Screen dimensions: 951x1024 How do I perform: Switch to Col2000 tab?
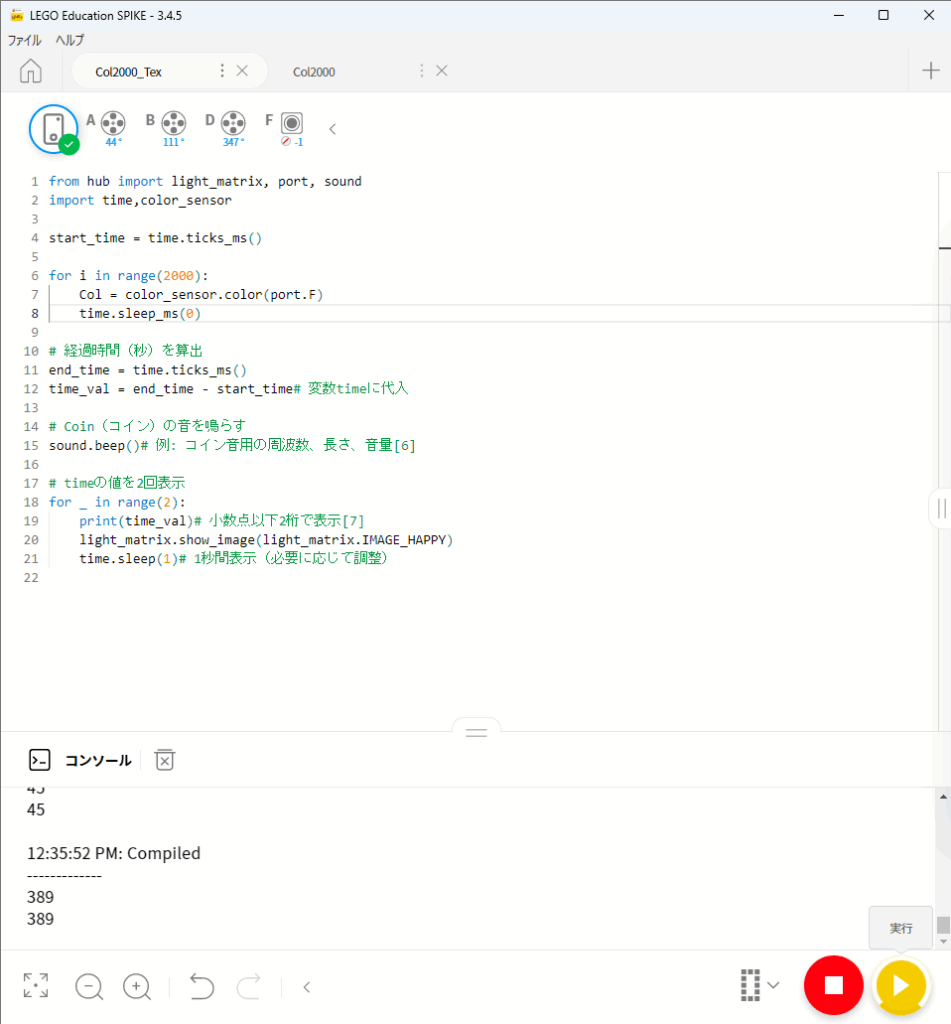point(314,72)
